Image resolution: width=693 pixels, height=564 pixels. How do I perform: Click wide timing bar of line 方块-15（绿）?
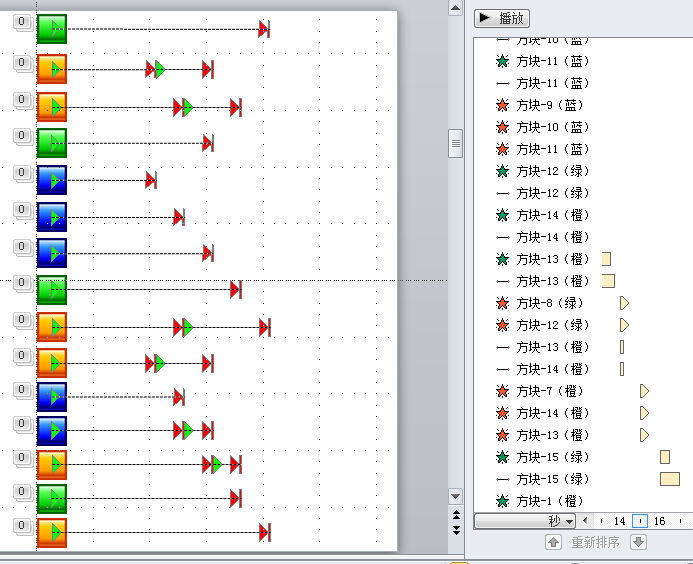point(670,479)
